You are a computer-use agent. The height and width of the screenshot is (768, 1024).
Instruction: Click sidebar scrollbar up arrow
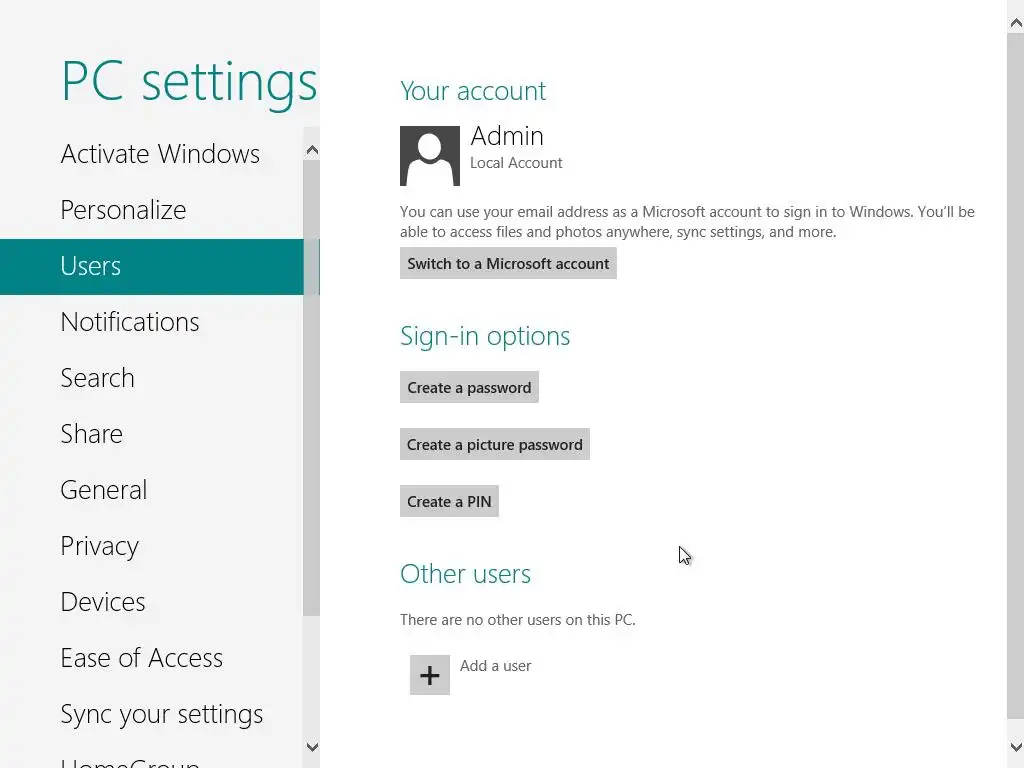312,151
